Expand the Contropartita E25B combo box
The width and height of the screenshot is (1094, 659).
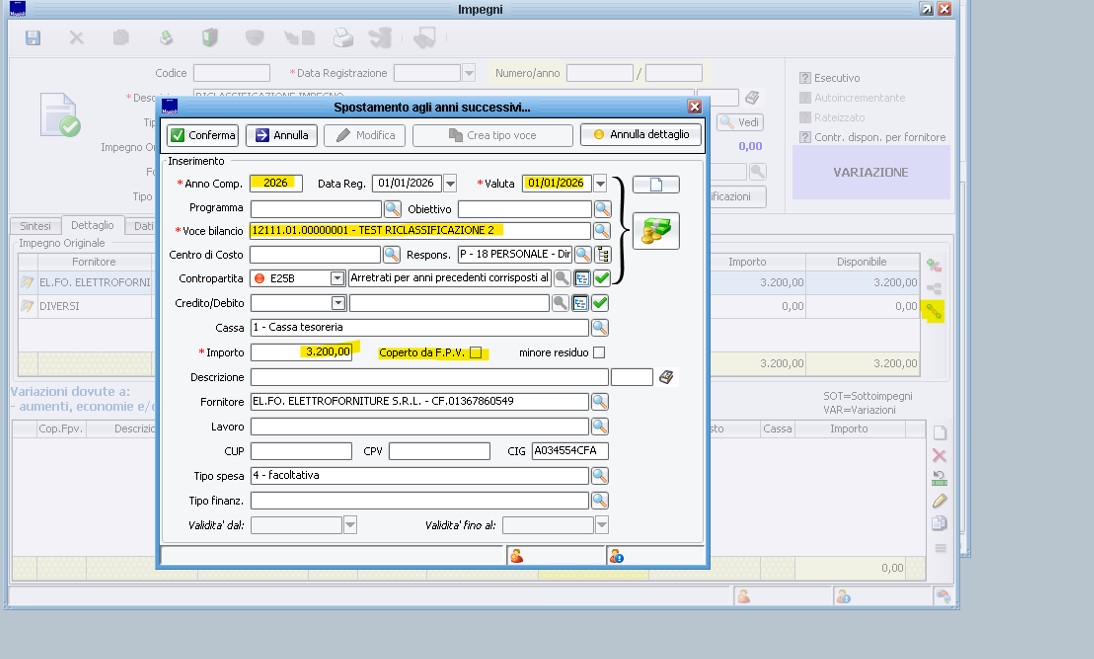(x=337, y=278)
